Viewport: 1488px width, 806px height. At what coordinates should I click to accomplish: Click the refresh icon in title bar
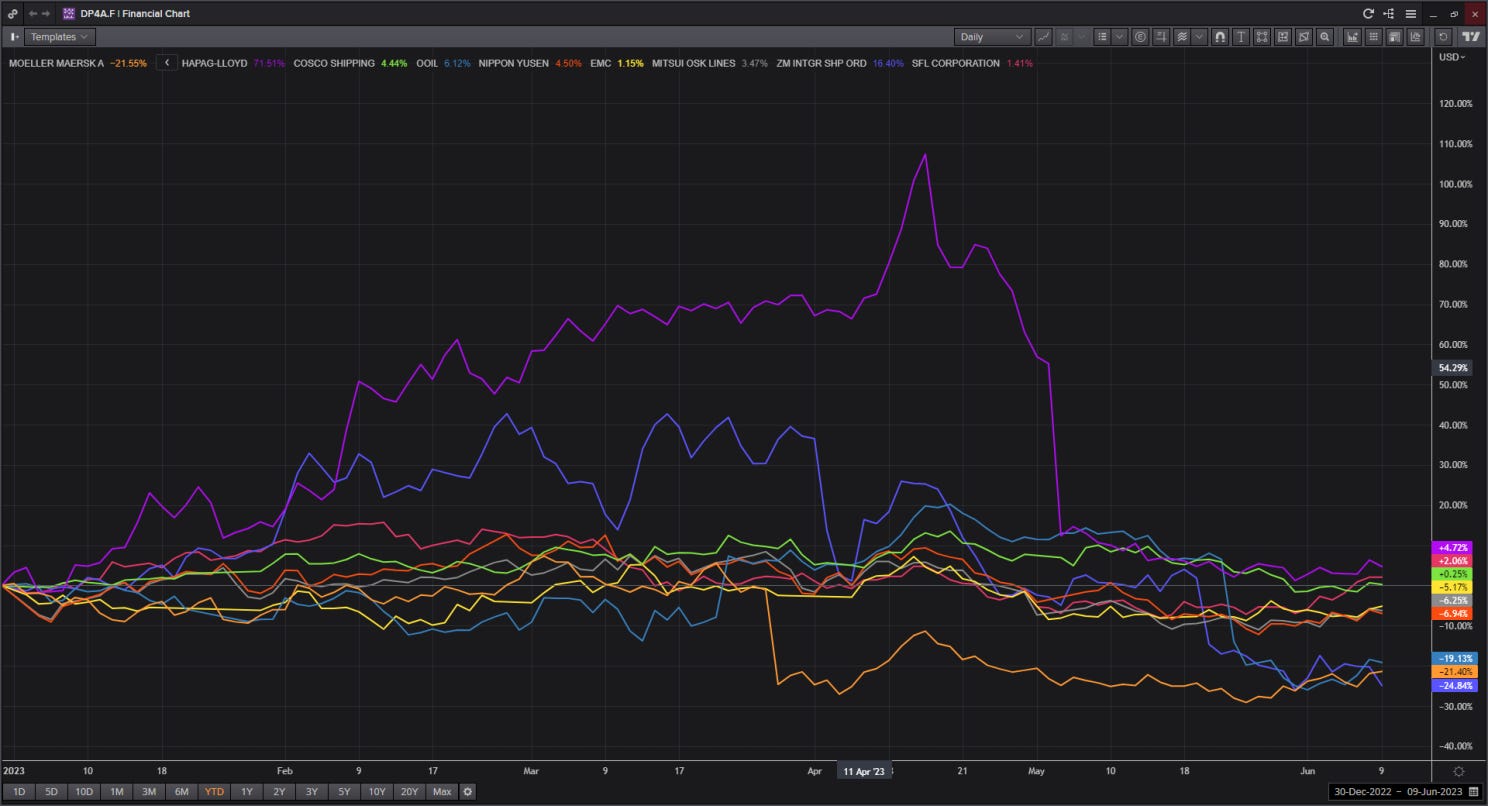point(1369,14)
